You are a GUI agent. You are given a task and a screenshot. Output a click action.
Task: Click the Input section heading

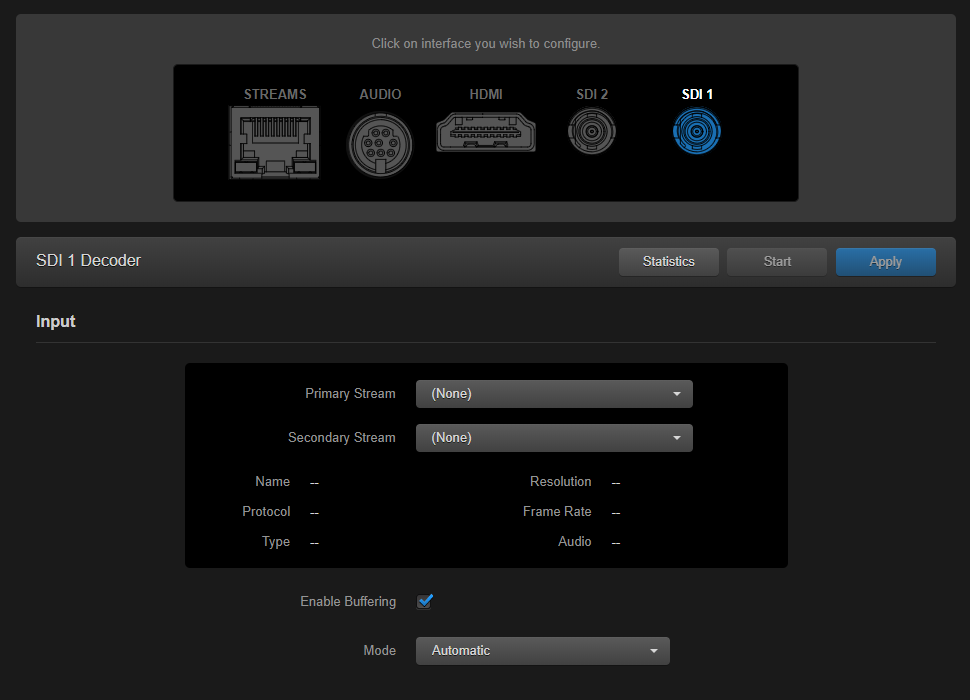pyautogui.click(x=55, y=321)
